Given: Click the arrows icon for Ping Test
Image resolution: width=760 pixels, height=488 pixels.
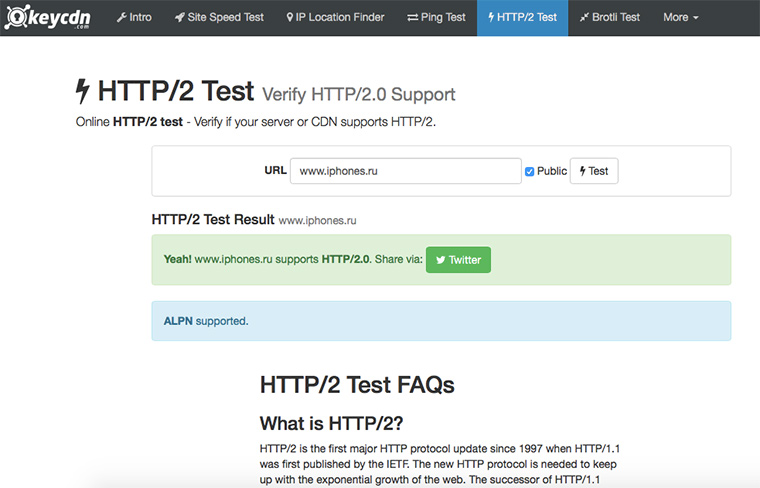Looking at the screenshot, I should point(413,18).
